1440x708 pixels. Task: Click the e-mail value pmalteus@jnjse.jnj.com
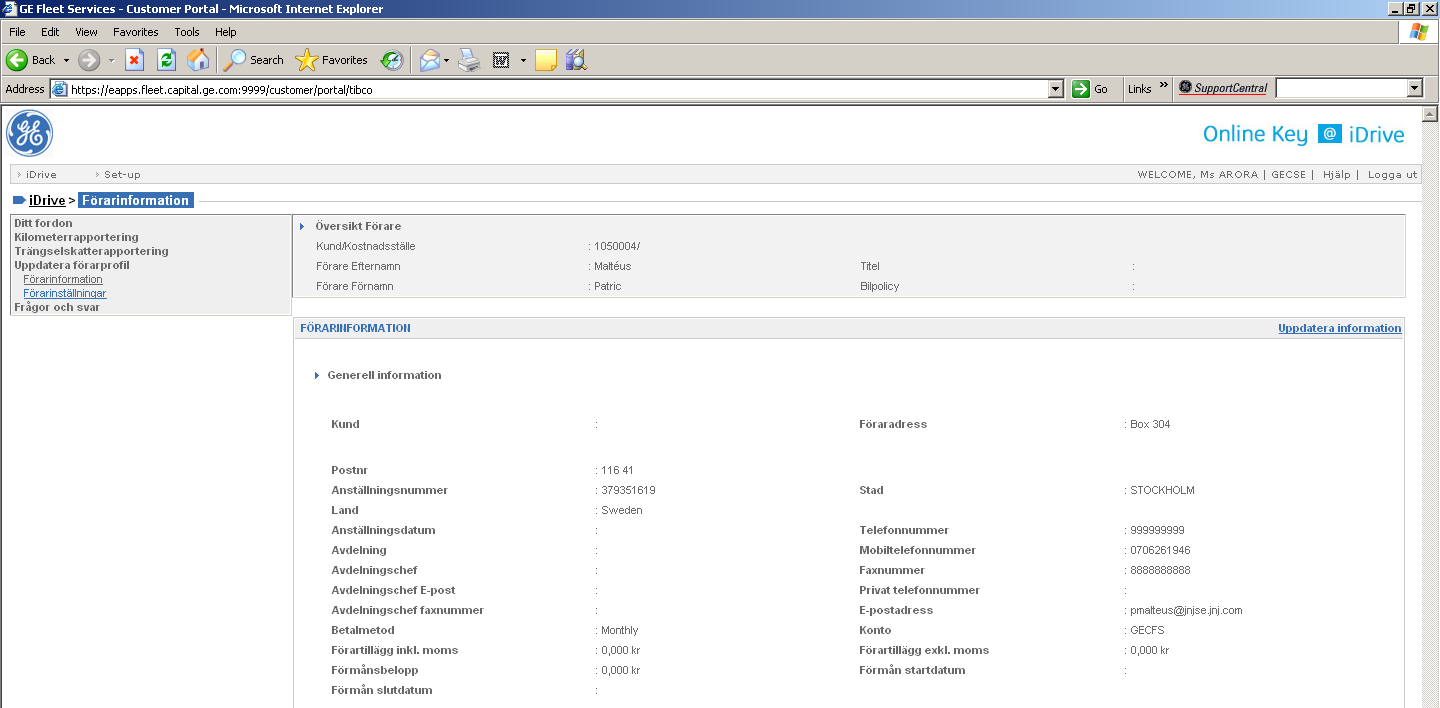tap(1186, 610)
